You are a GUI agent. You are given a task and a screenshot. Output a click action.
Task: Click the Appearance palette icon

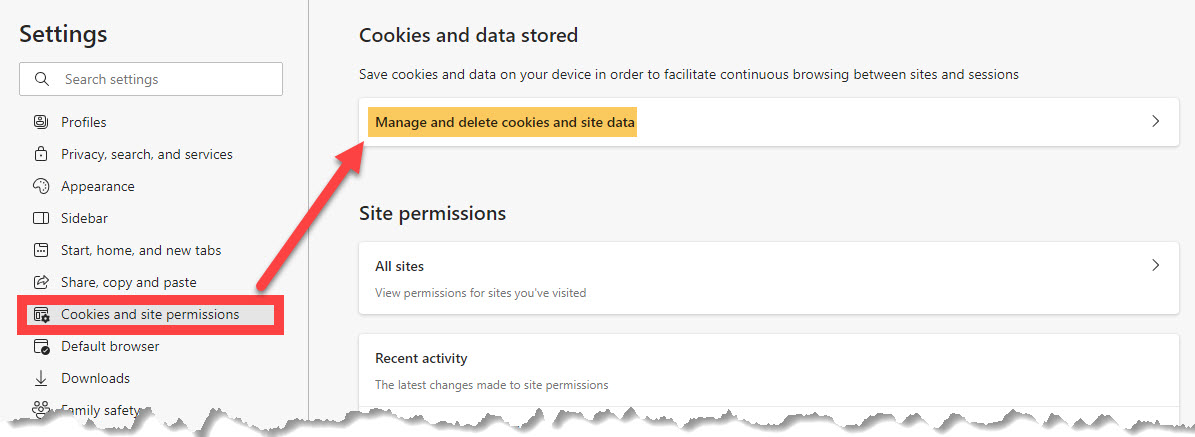point(41,186)
